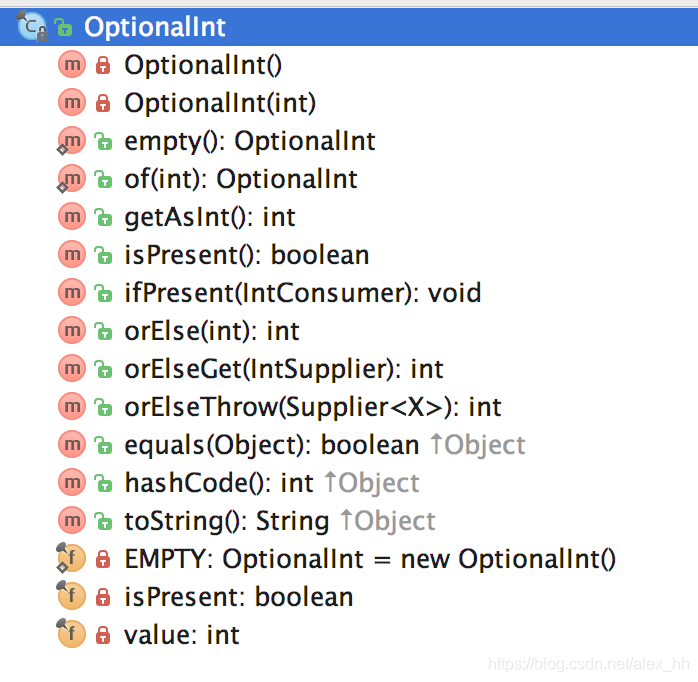This screenshot has height=682, width=698.
Task: Click the field icon next to value: int
Action: (71, 634)
